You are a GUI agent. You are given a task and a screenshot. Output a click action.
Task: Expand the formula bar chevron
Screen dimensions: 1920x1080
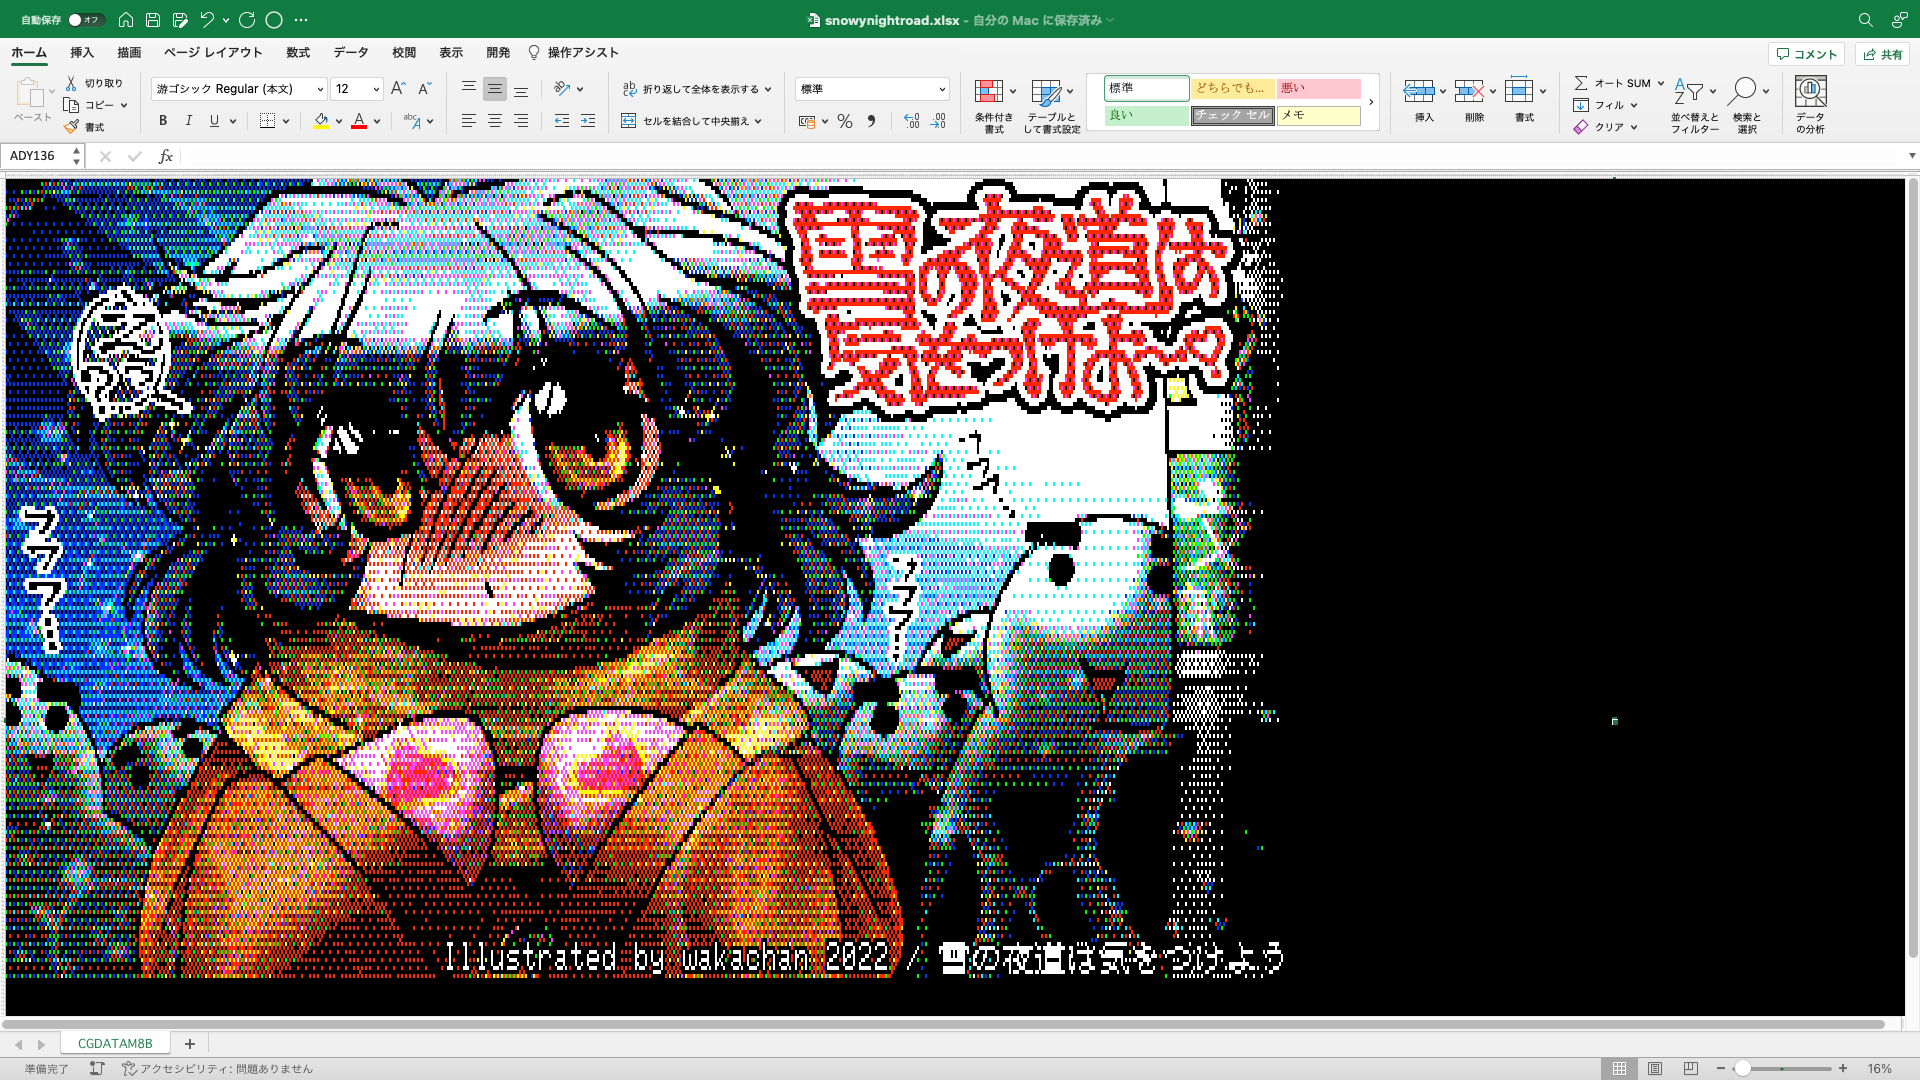tap(1911, 156)
